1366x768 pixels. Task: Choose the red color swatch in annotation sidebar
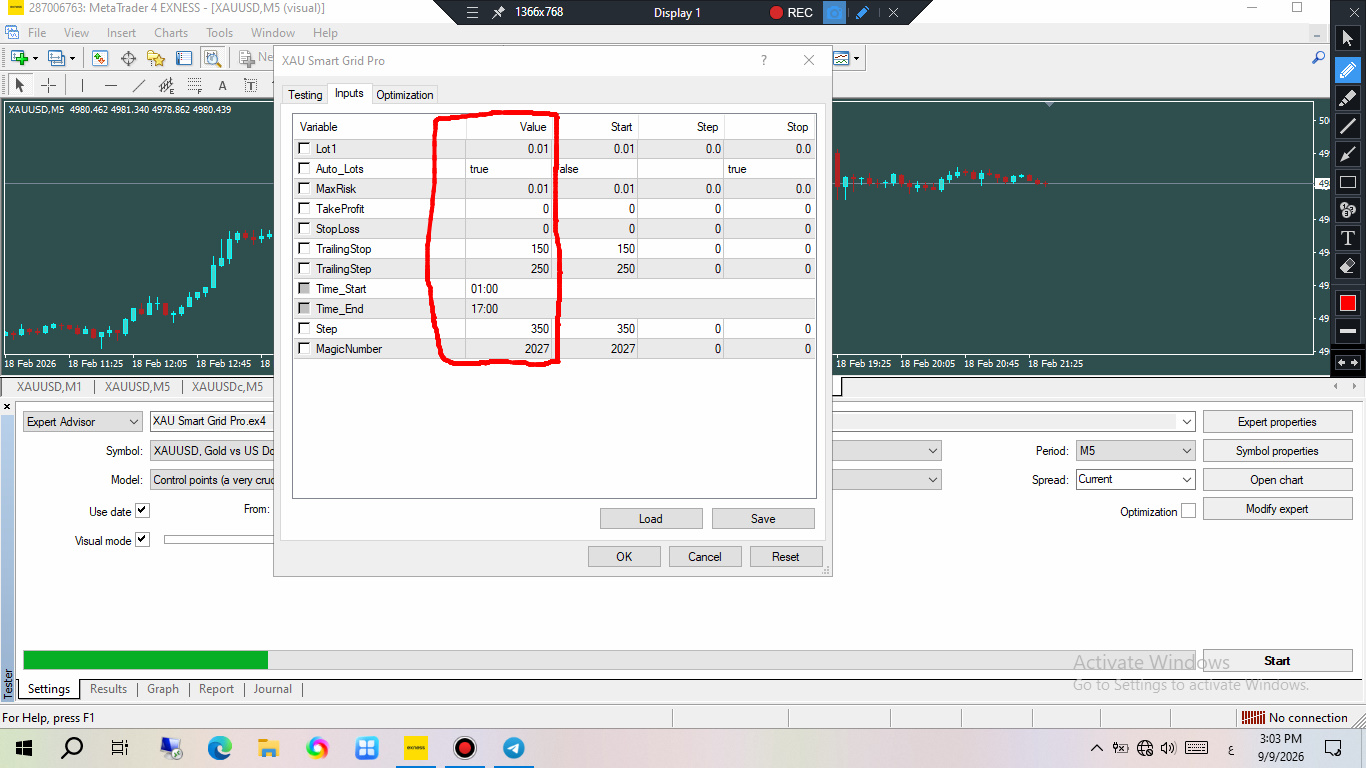tap(1347, 302)
